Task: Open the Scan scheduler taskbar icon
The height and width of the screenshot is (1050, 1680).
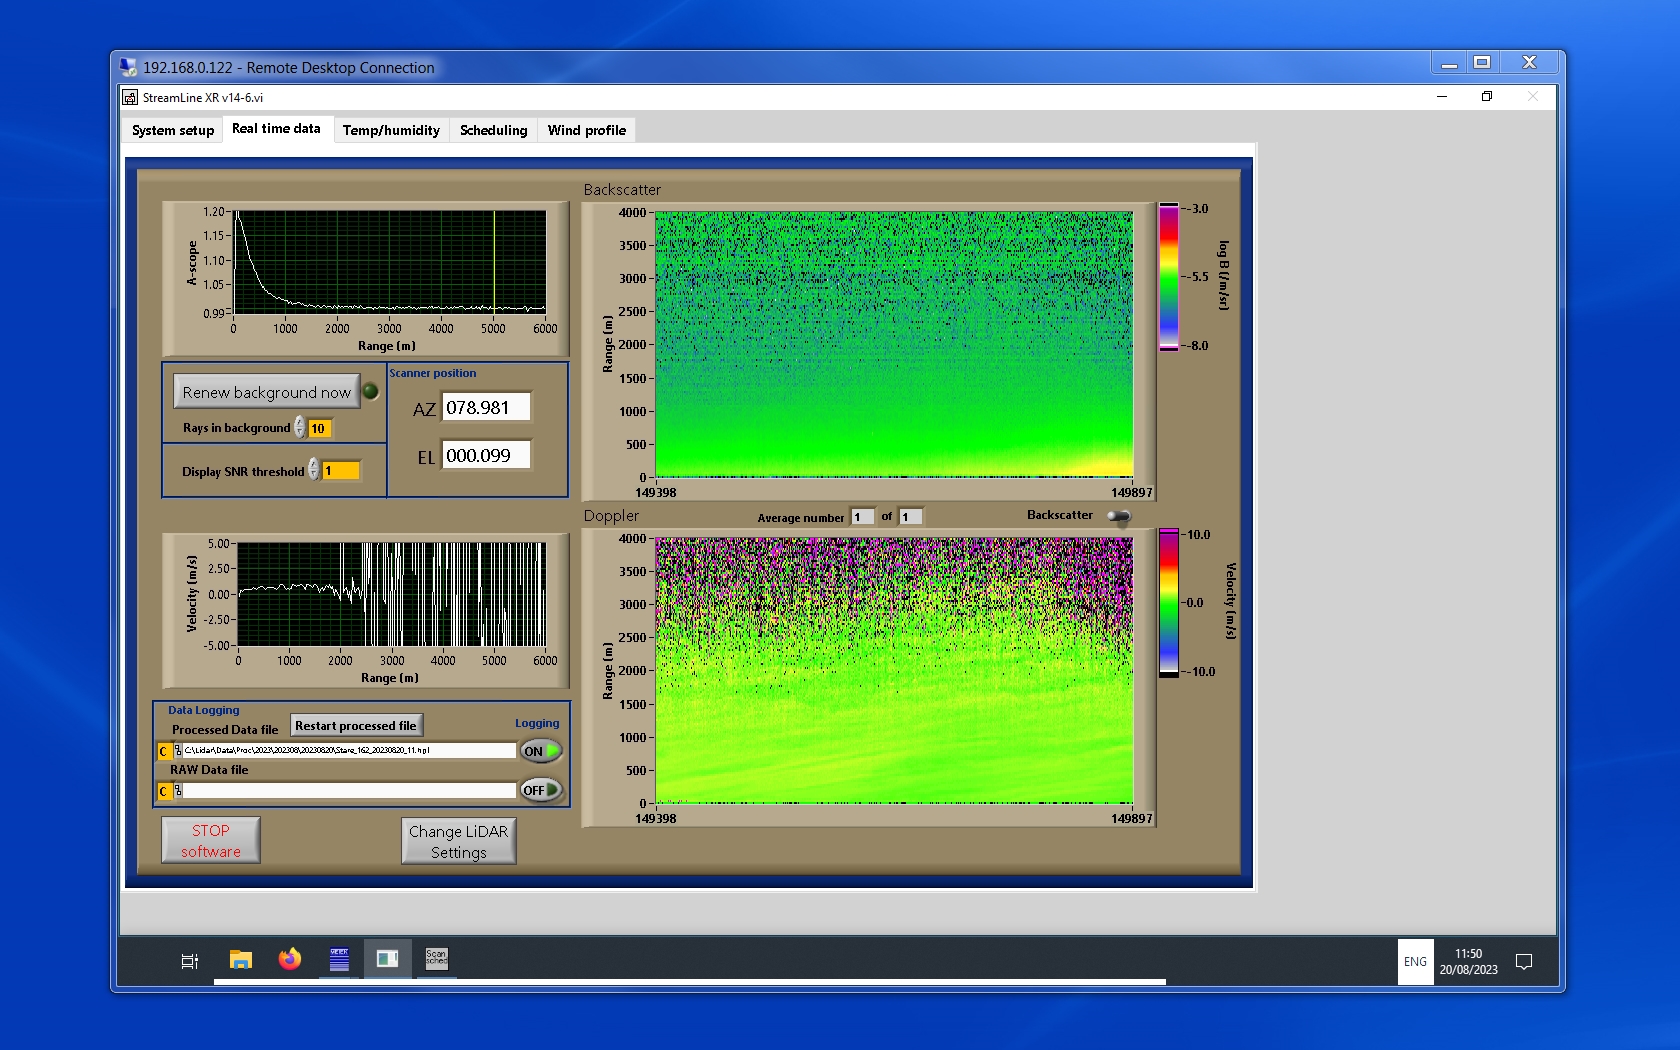Action: (x=436, y=959)
